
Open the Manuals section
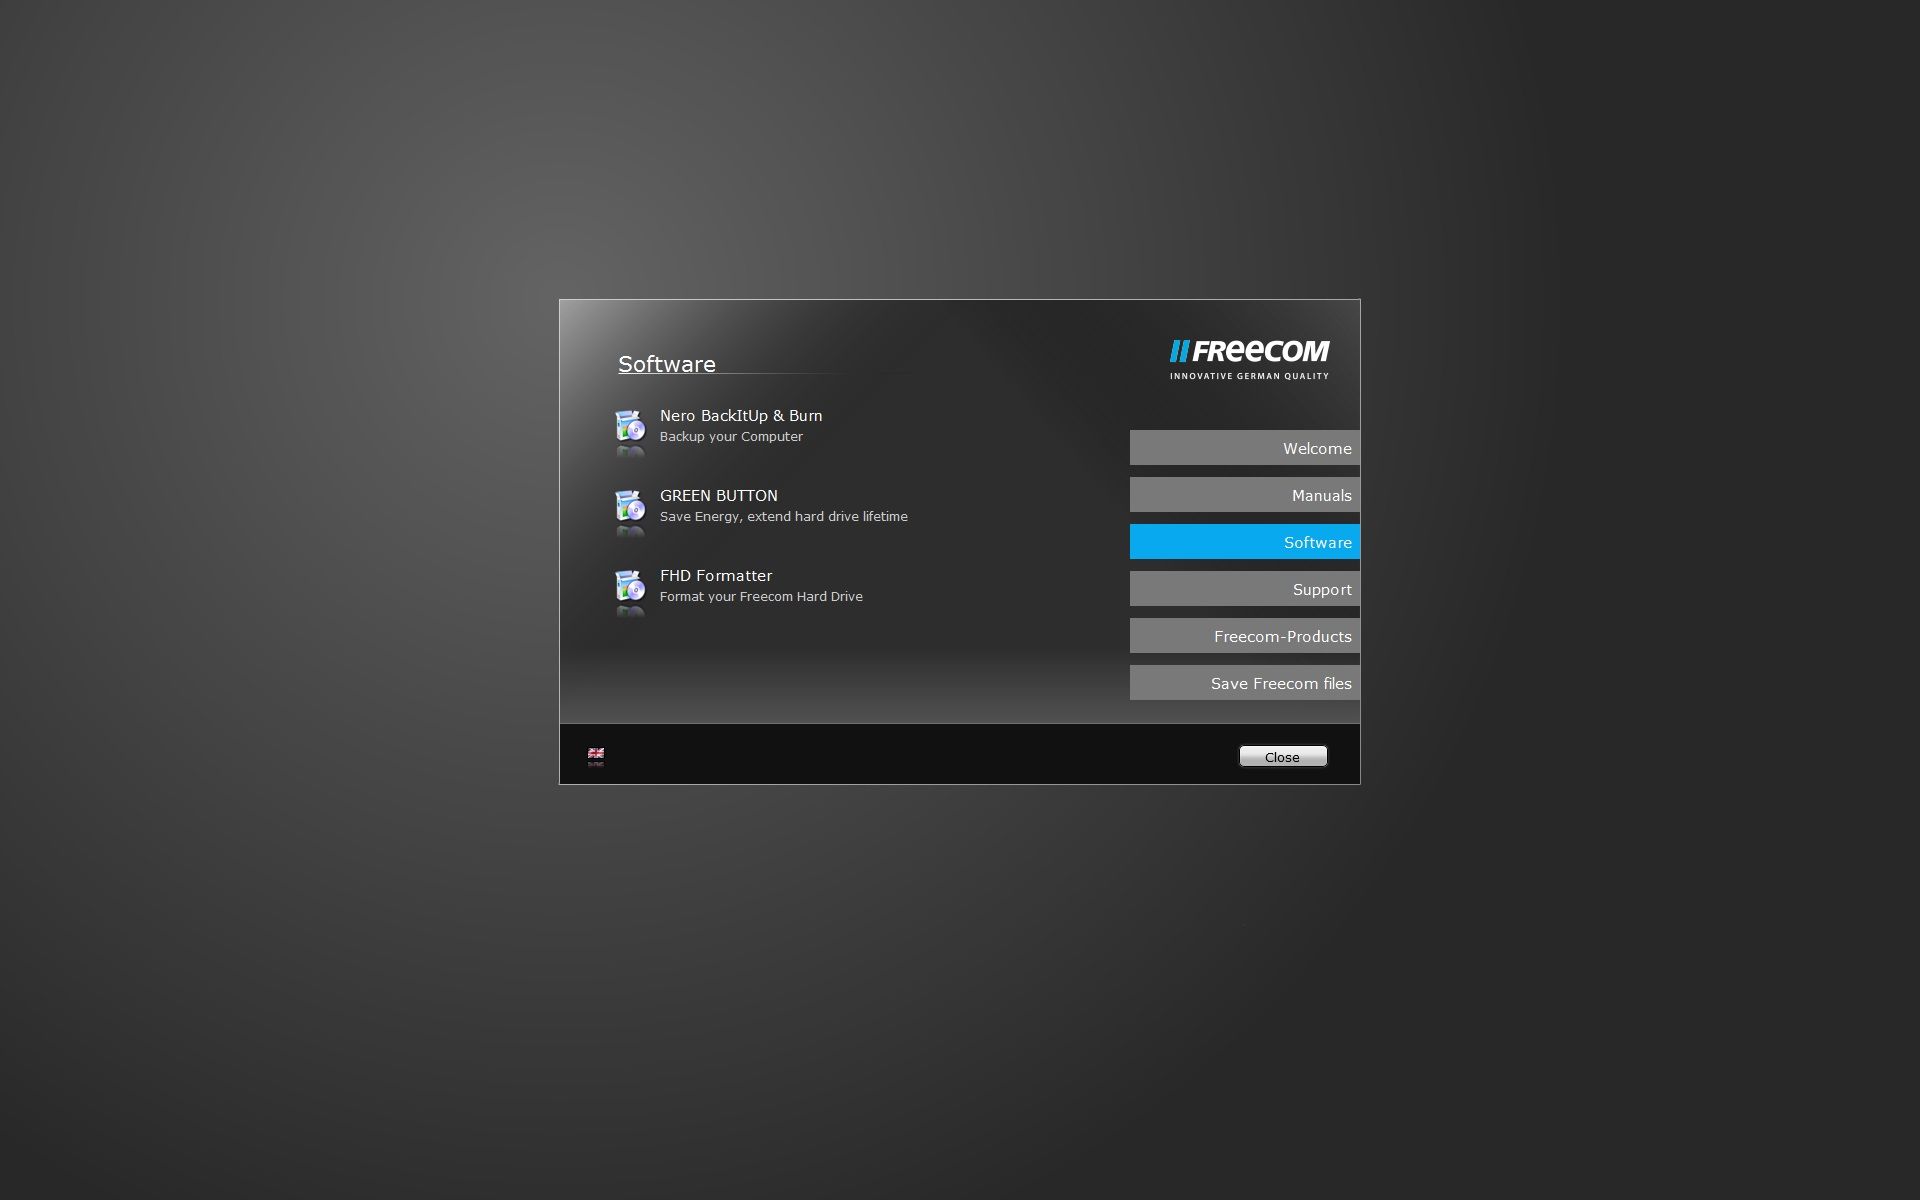[1245, 495]
